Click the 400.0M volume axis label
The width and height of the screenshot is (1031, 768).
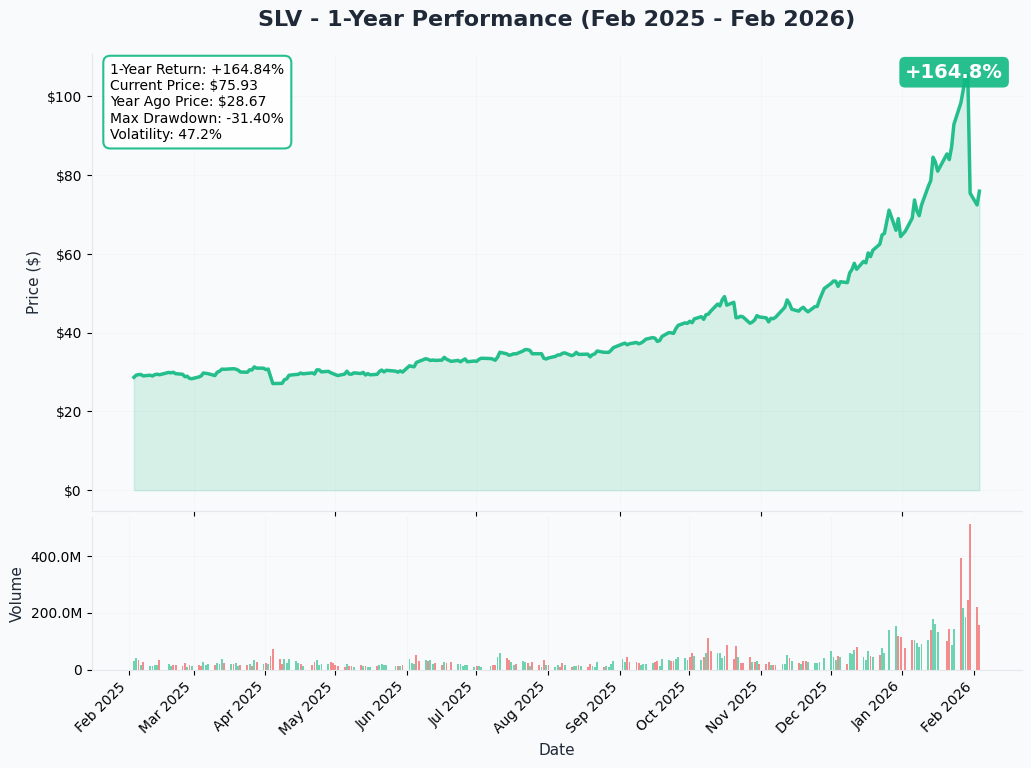[57, 557]
